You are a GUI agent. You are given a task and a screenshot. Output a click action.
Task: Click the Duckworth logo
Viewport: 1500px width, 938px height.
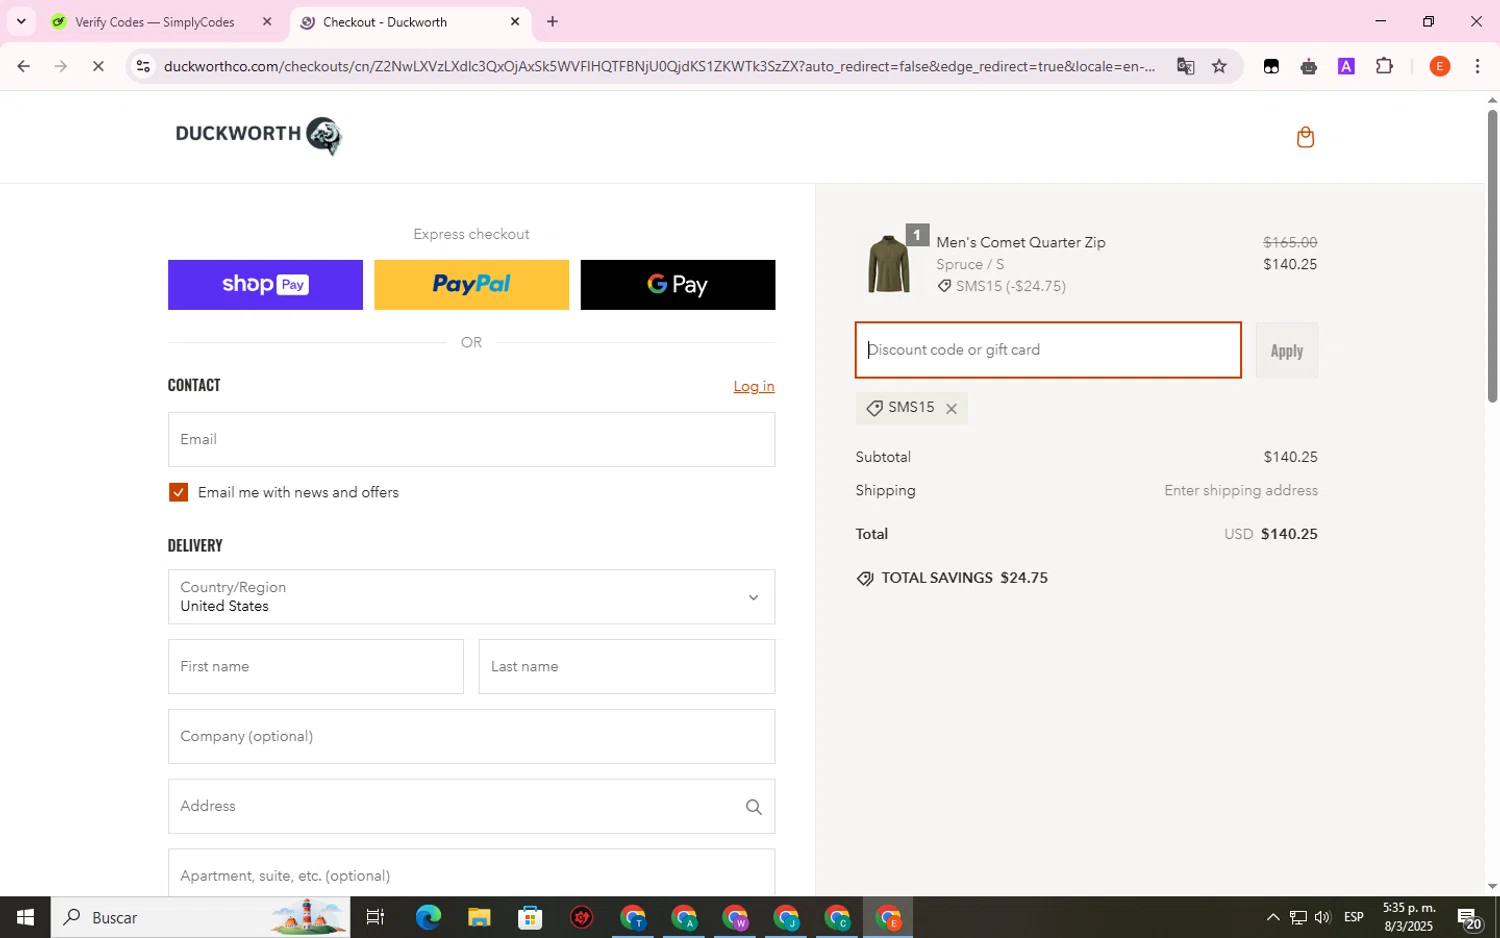(258, 135)
